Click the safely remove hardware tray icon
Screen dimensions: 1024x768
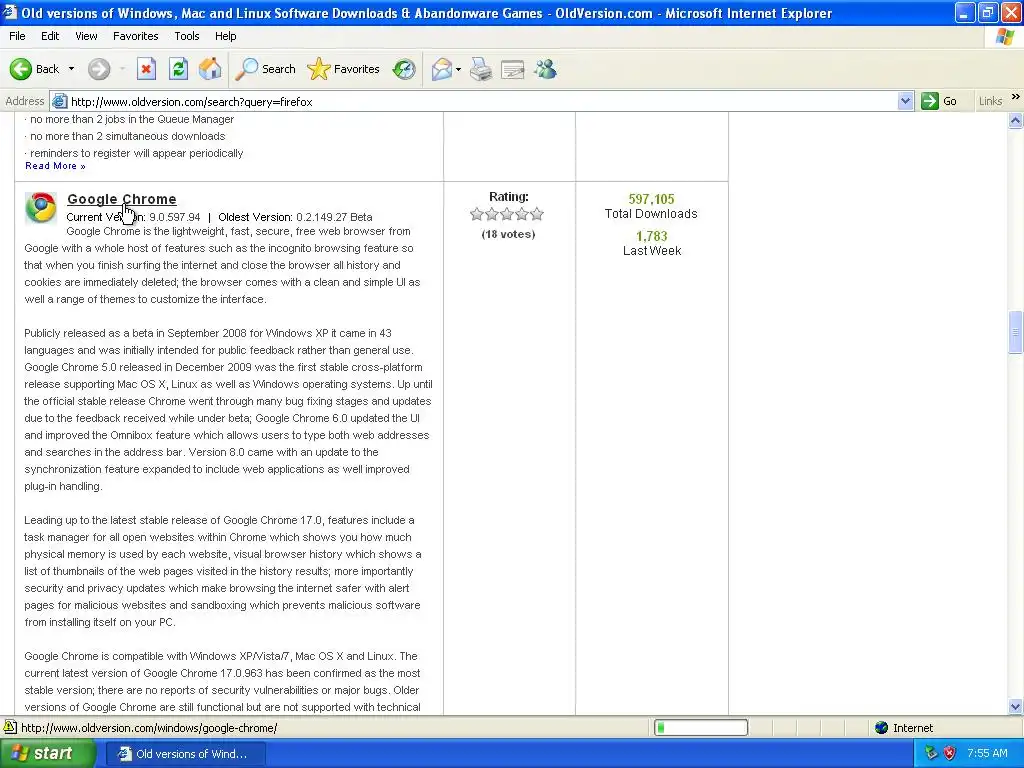click(x=931, y=753)
